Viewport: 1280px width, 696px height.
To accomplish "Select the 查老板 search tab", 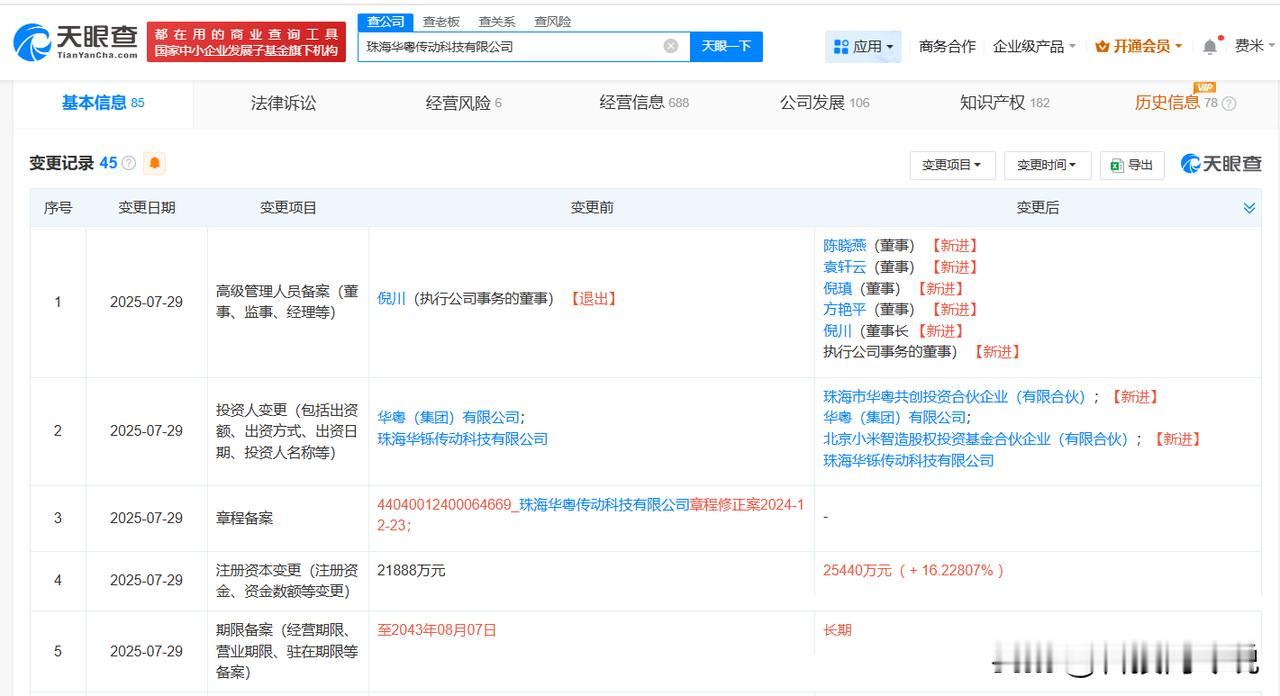I will pos(441,22).
